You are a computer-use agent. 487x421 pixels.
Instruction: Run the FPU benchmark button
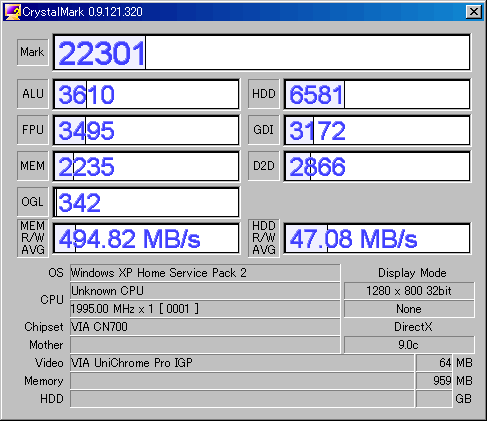point(33,129)
